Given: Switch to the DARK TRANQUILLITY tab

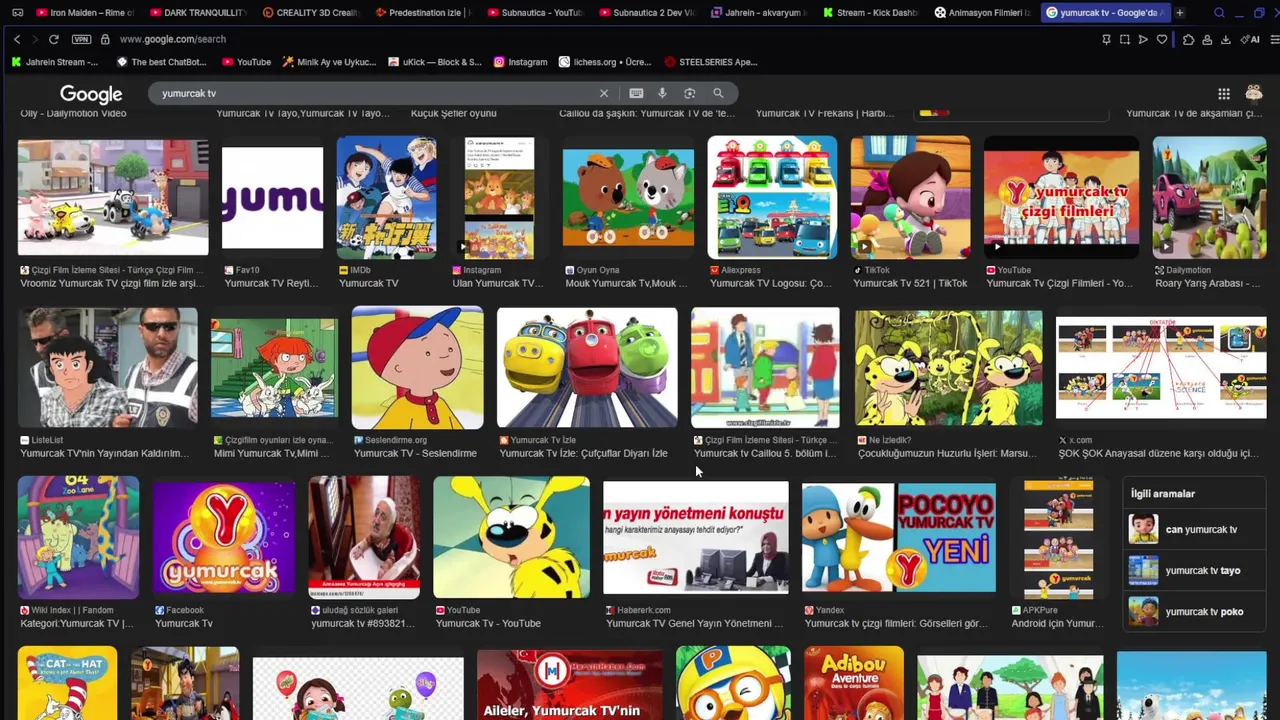Looking at the screenshot, I should coord(199,13).
